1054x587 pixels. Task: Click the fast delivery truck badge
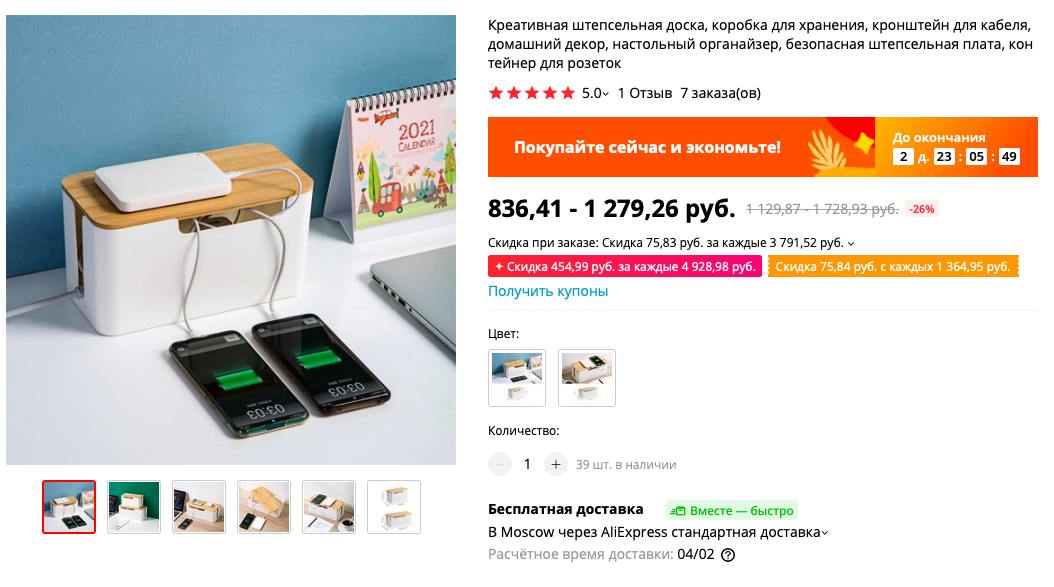(x=732, y=510)
